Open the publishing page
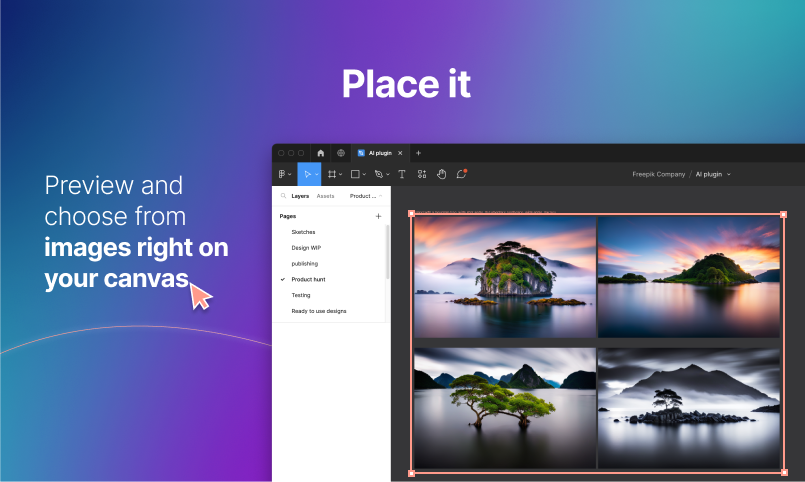The width and height of the screenshot is (805, 482). [304, 264]
